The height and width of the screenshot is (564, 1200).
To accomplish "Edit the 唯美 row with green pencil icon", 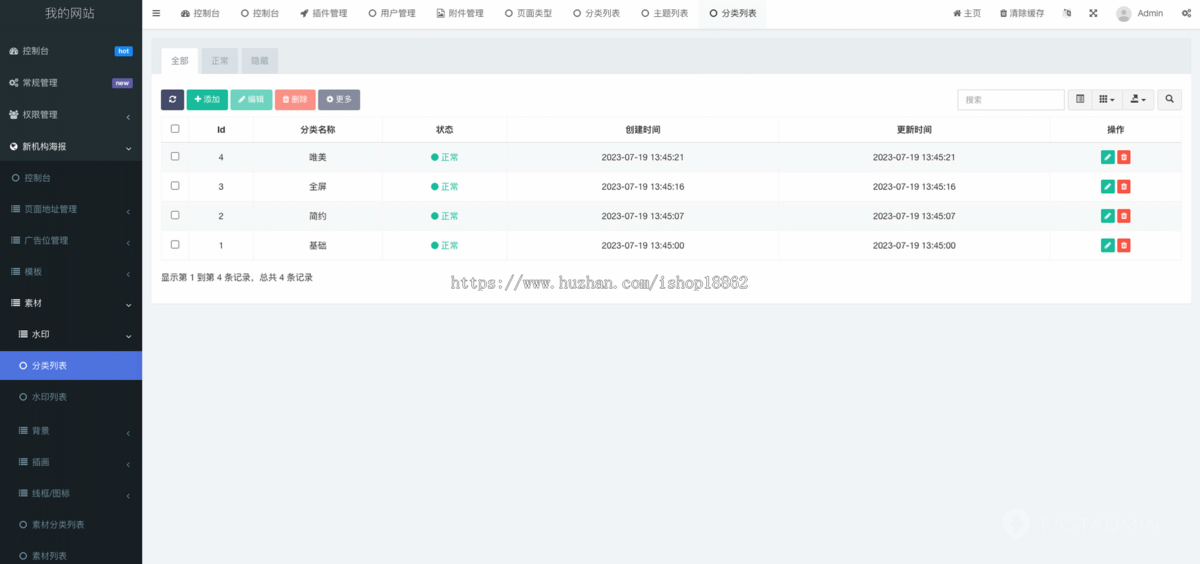I will (x=1108, y=157).
